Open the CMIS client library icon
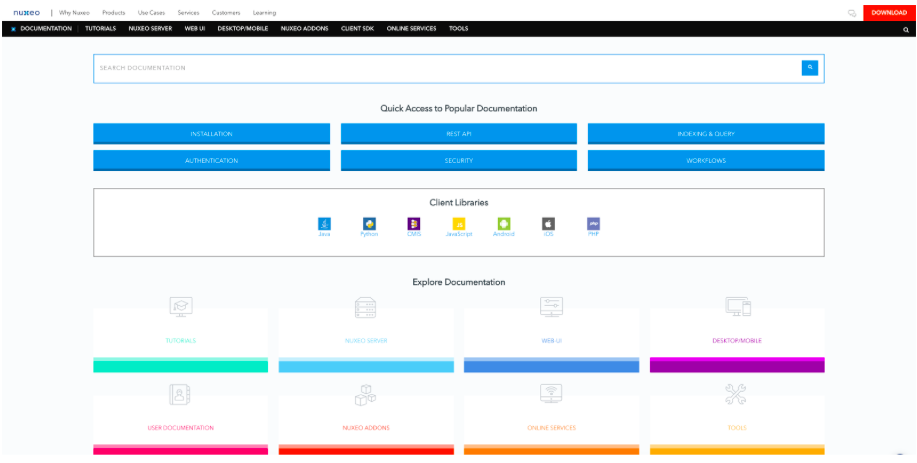 pos(414,223)
